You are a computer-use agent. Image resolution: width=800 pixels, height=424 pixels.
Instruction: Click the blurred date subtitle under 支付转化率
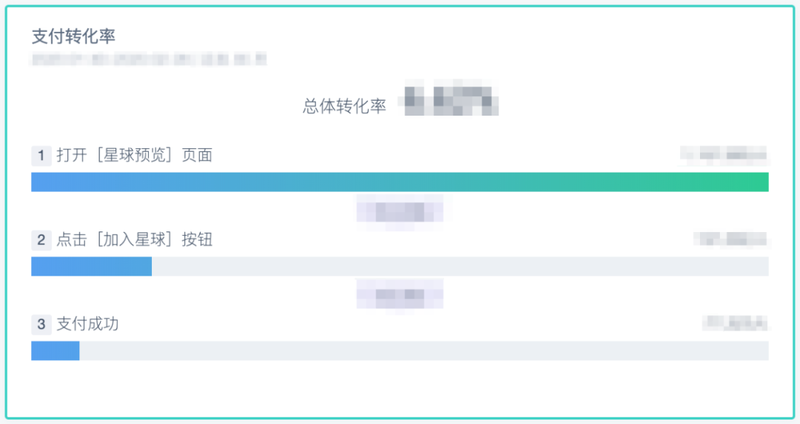point(149,59)
